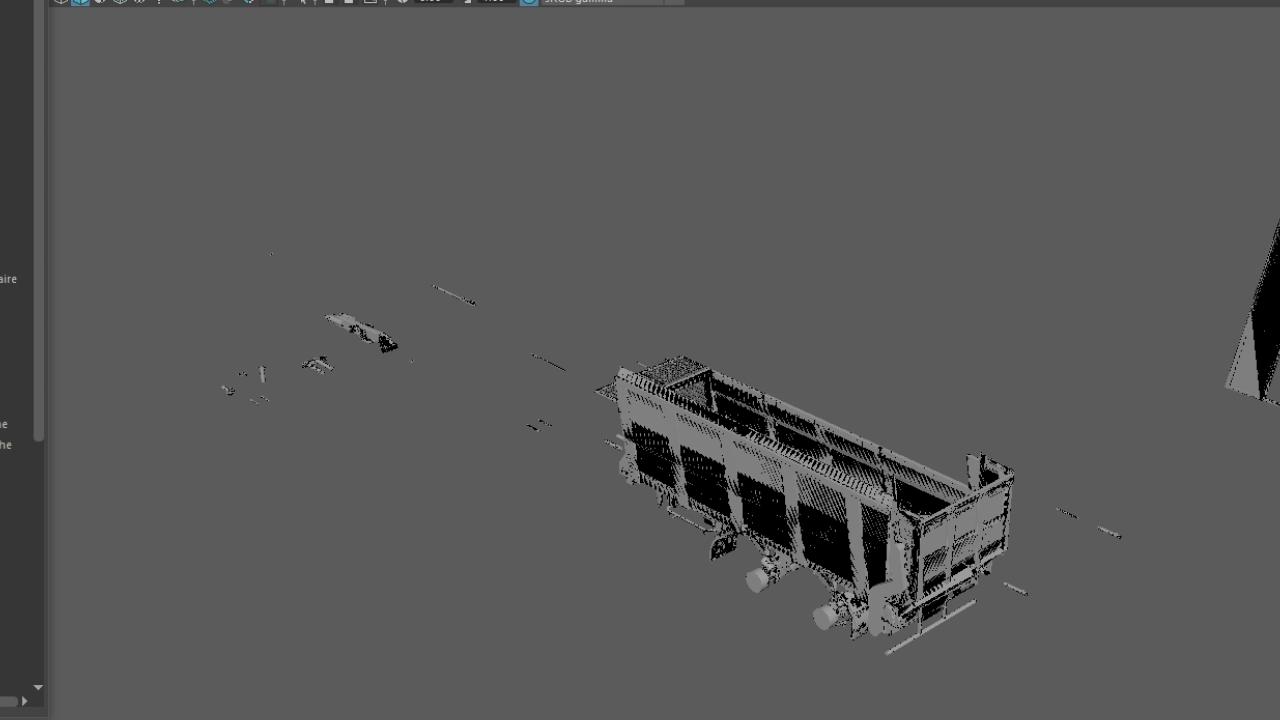Toggle the color management view transform icon
This screenshot has height=720, width=1280.
(529, 1)
